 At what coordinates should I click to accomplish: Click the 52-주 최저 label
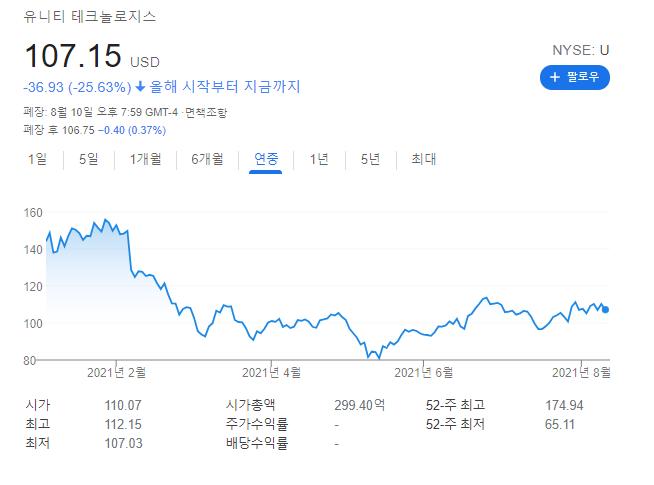pos(455,424)
